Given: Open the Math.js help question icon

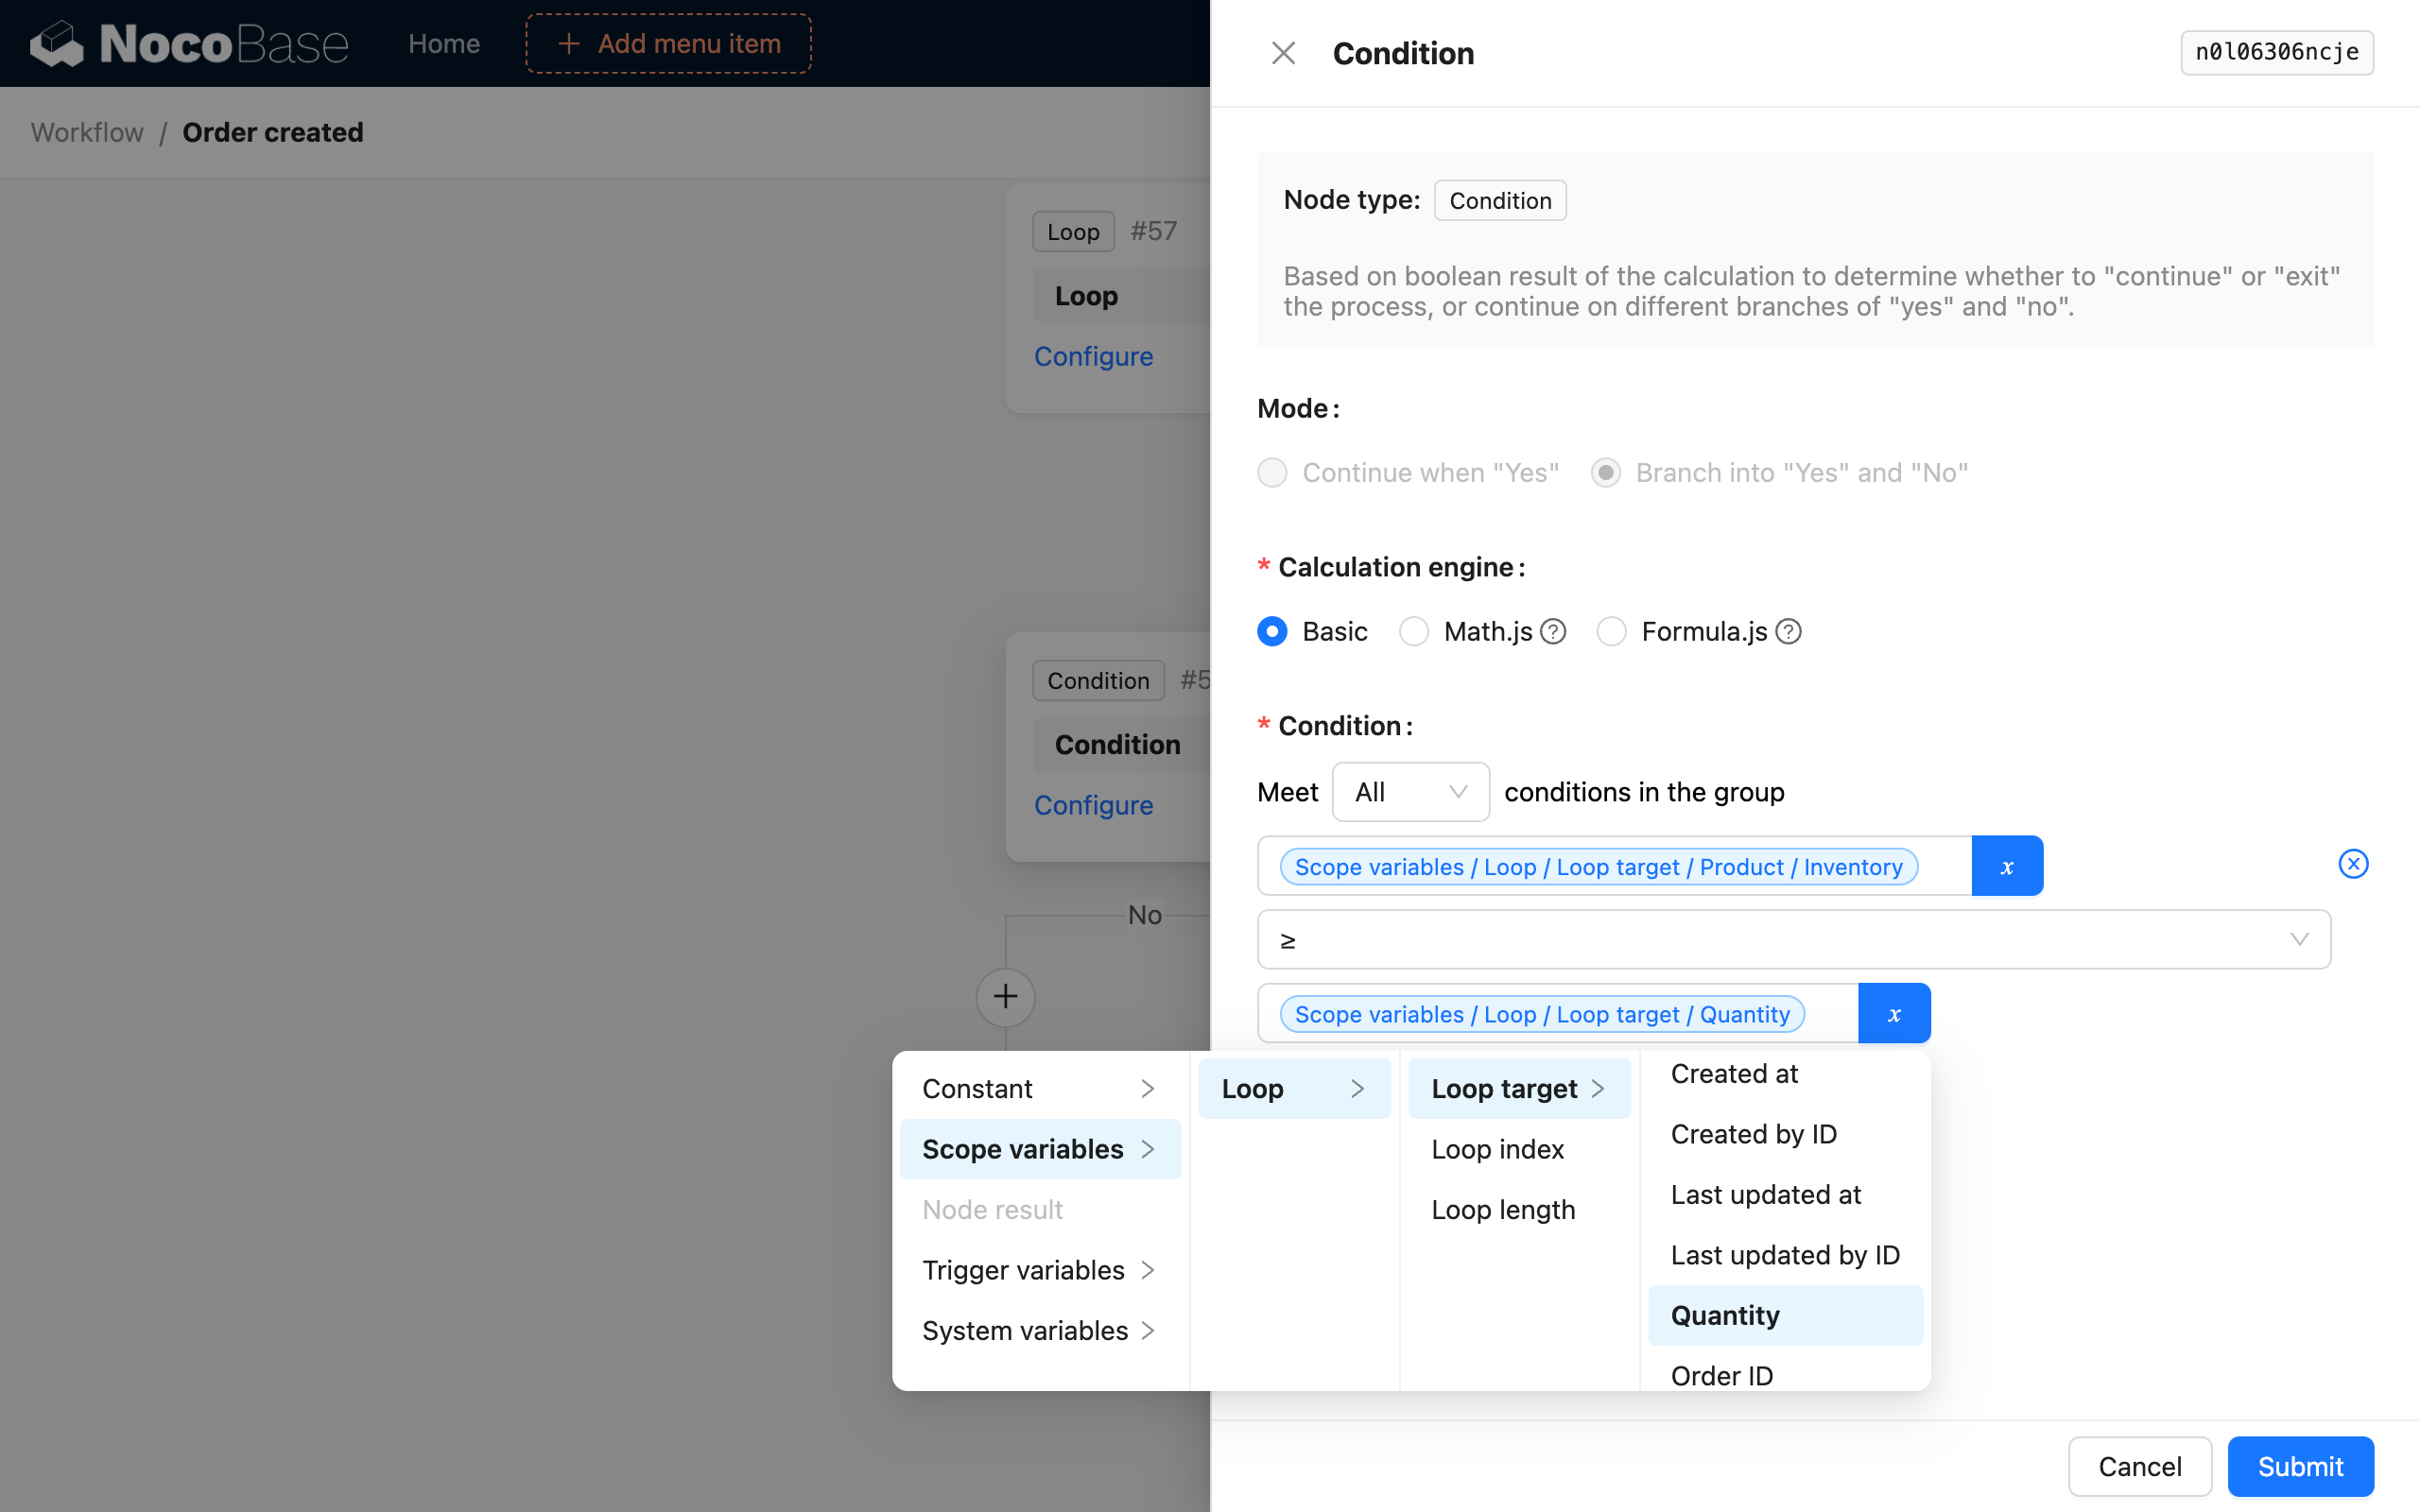Looking at the screenshot, I should pyautogui.click(x=1553, y=632).
